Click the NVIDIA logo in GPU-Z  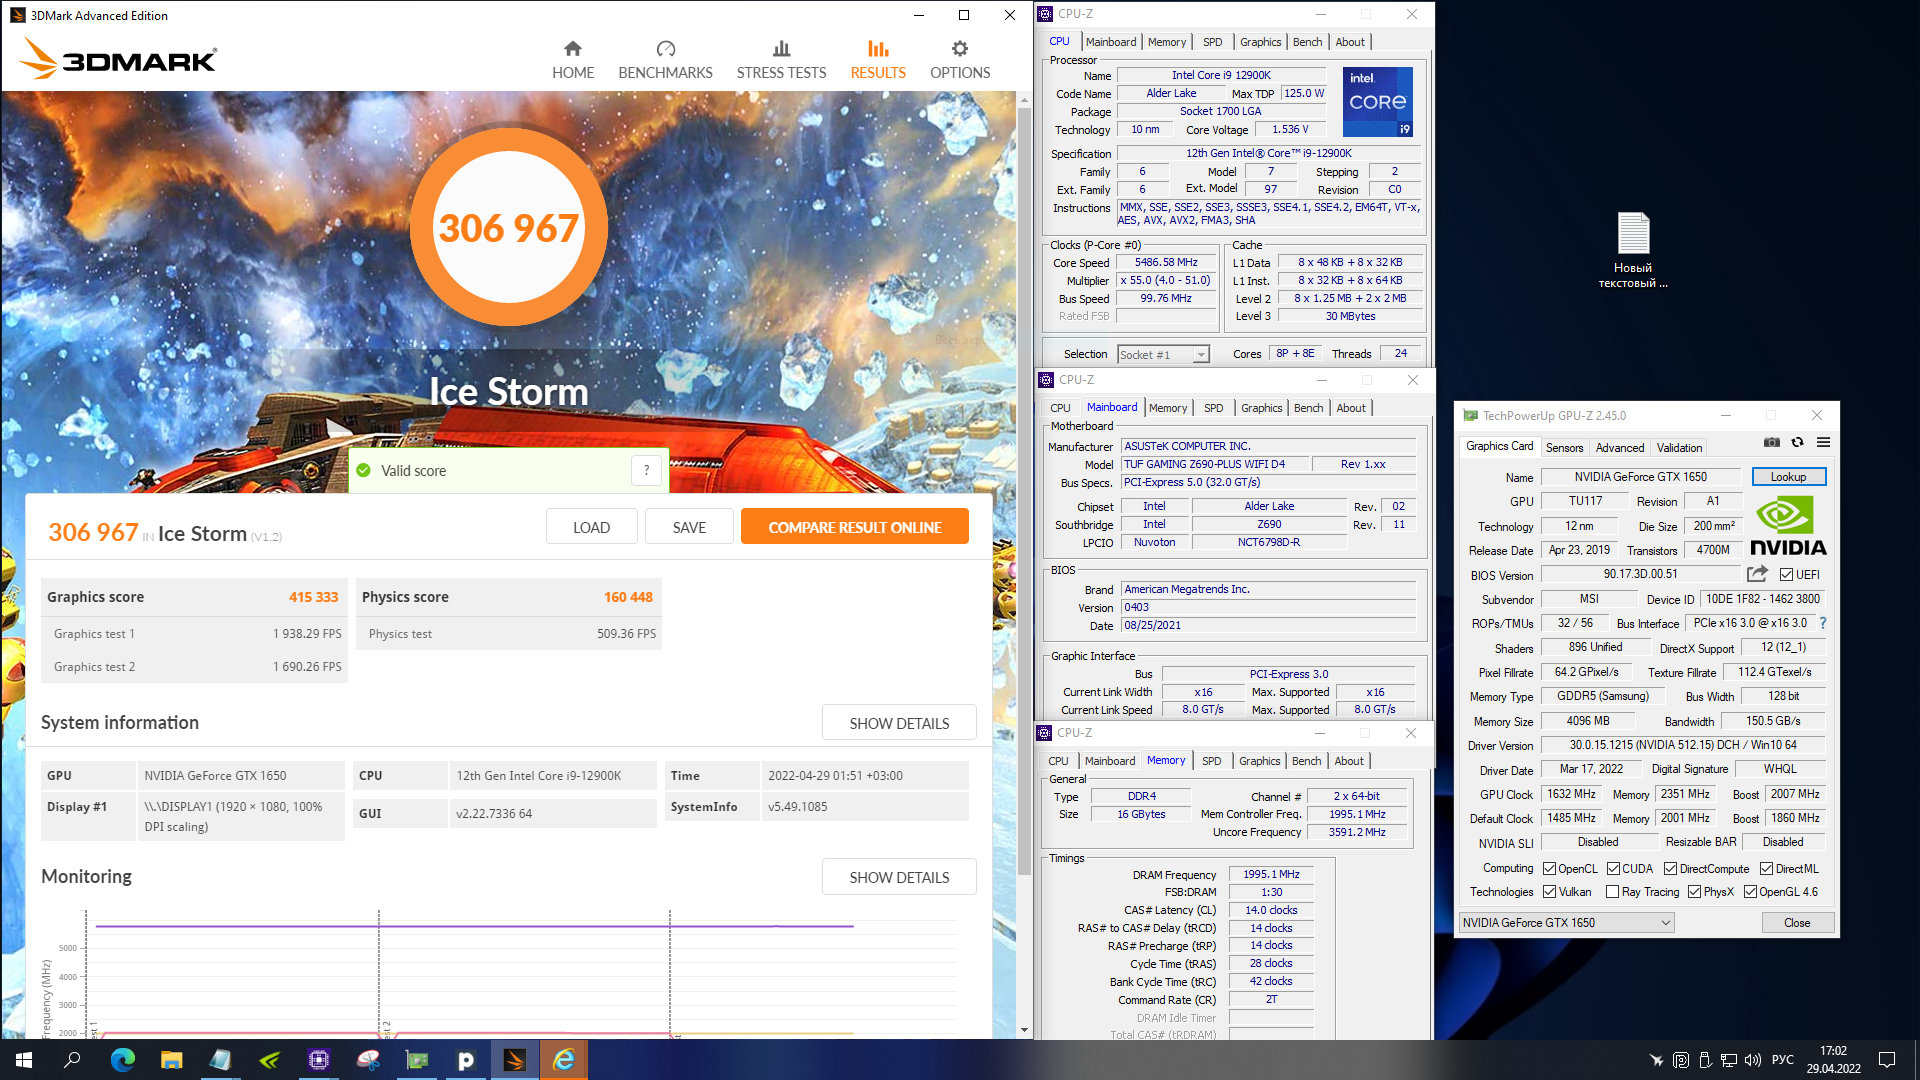coord(1788,527)
